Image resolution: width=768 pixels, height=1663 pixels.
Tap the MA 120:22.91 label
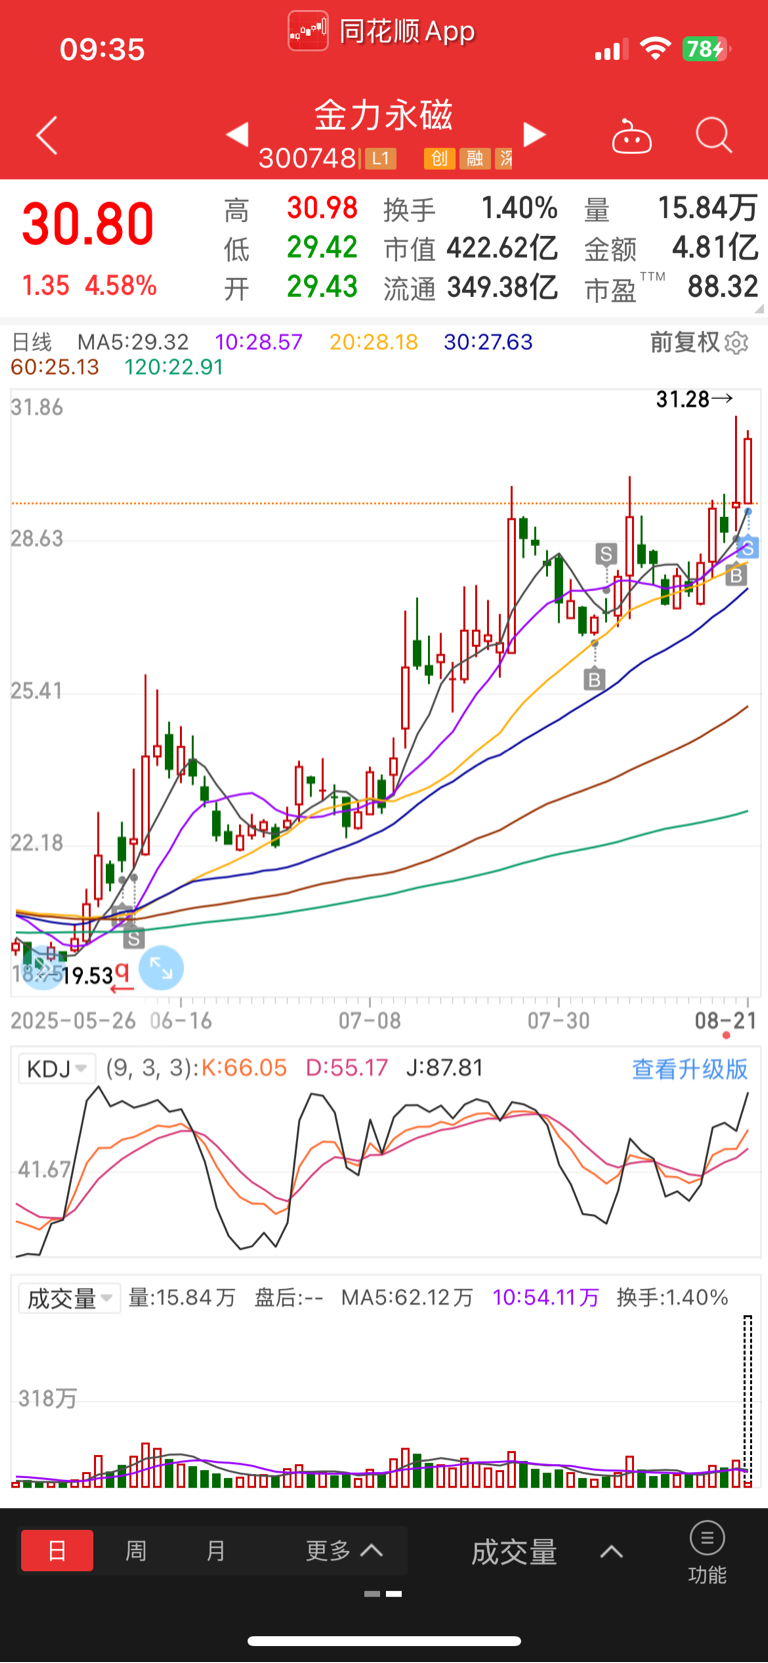pyautogui.click(x=174, y=367)
